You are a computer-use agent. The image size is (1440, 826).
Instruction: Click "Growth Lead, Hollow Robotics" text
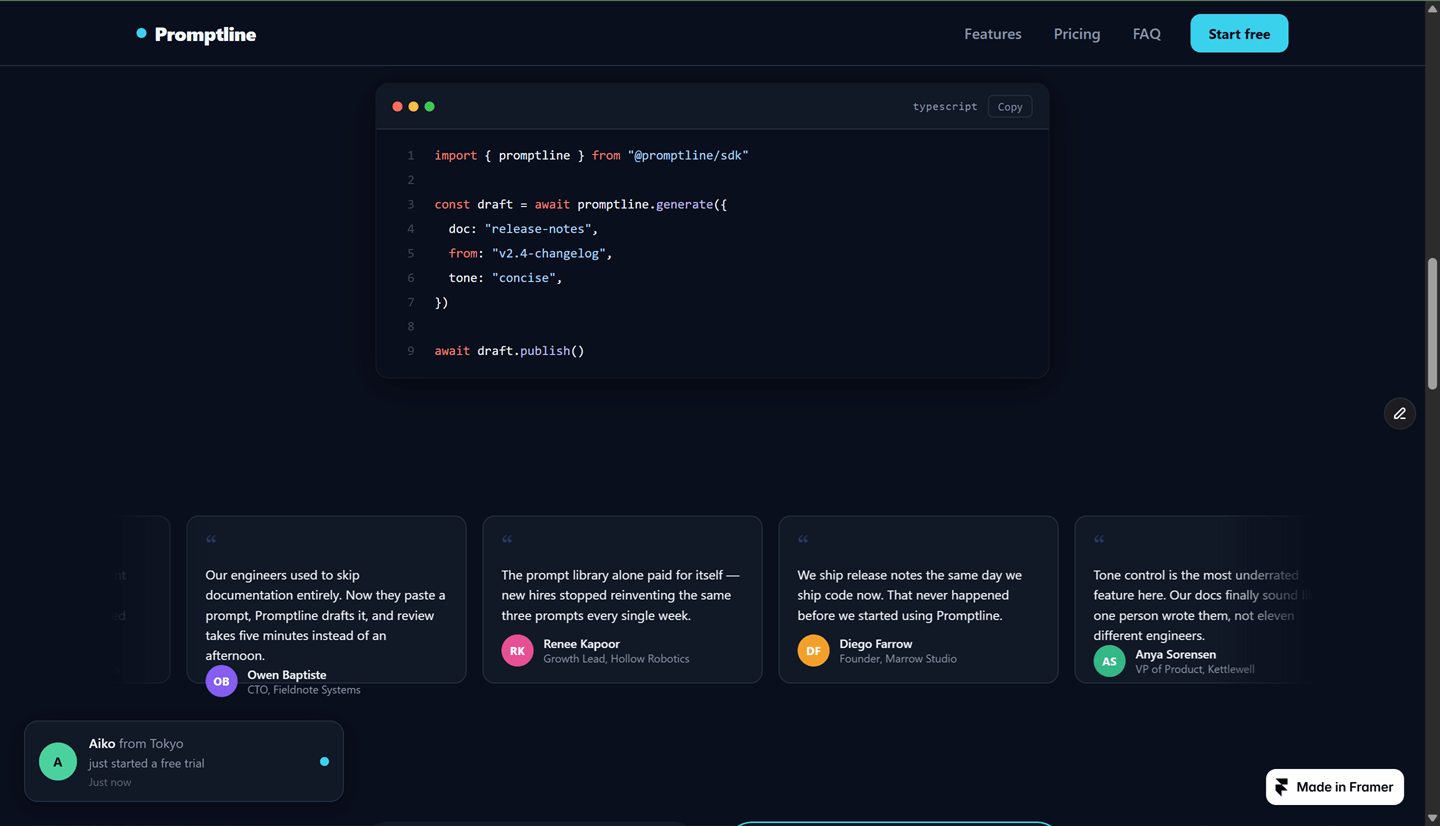coord(616,659)
